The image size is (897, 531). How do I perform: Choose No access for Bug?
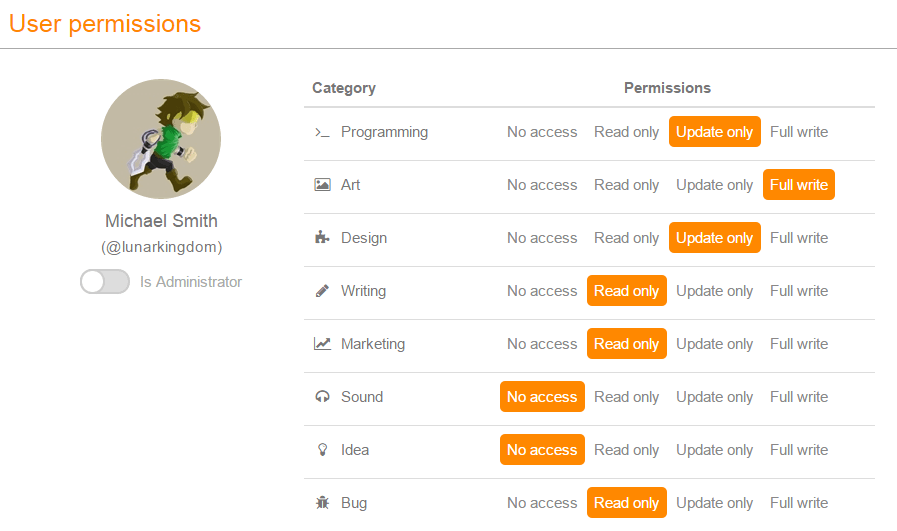click(542, 503)
